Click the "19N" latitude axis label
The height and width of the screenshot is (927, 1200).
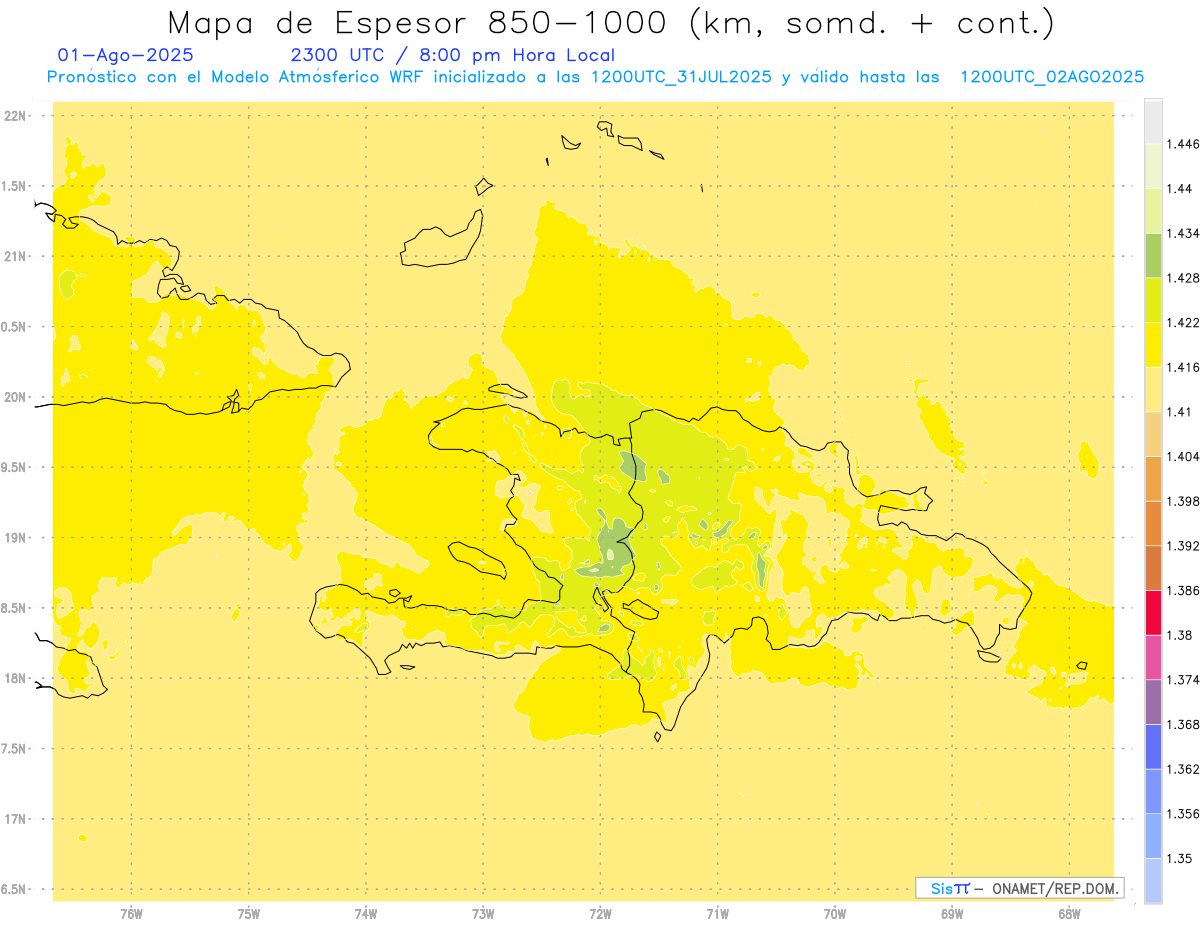point(15,538)
